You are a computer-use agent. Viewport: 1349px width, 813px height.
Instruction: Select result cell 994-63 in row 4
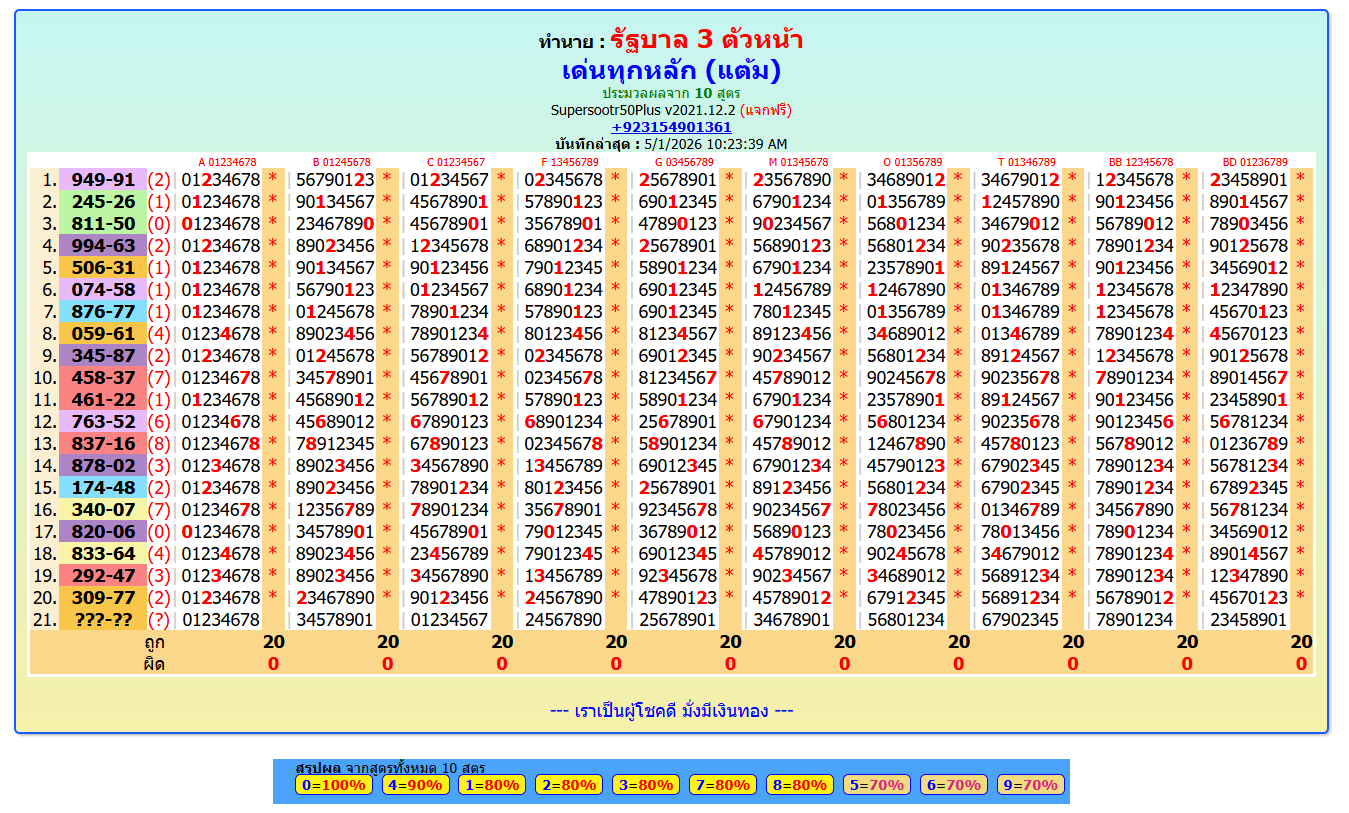103,246
